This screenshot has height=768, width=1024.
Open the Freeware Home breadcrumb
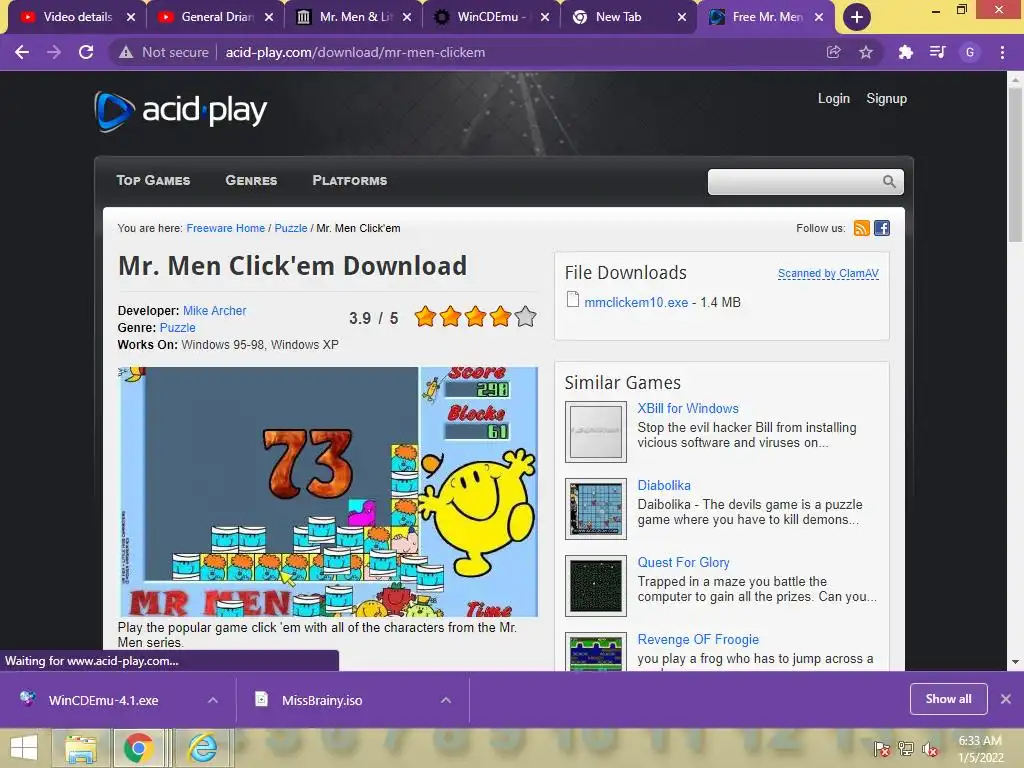click(x=225, y=228)
